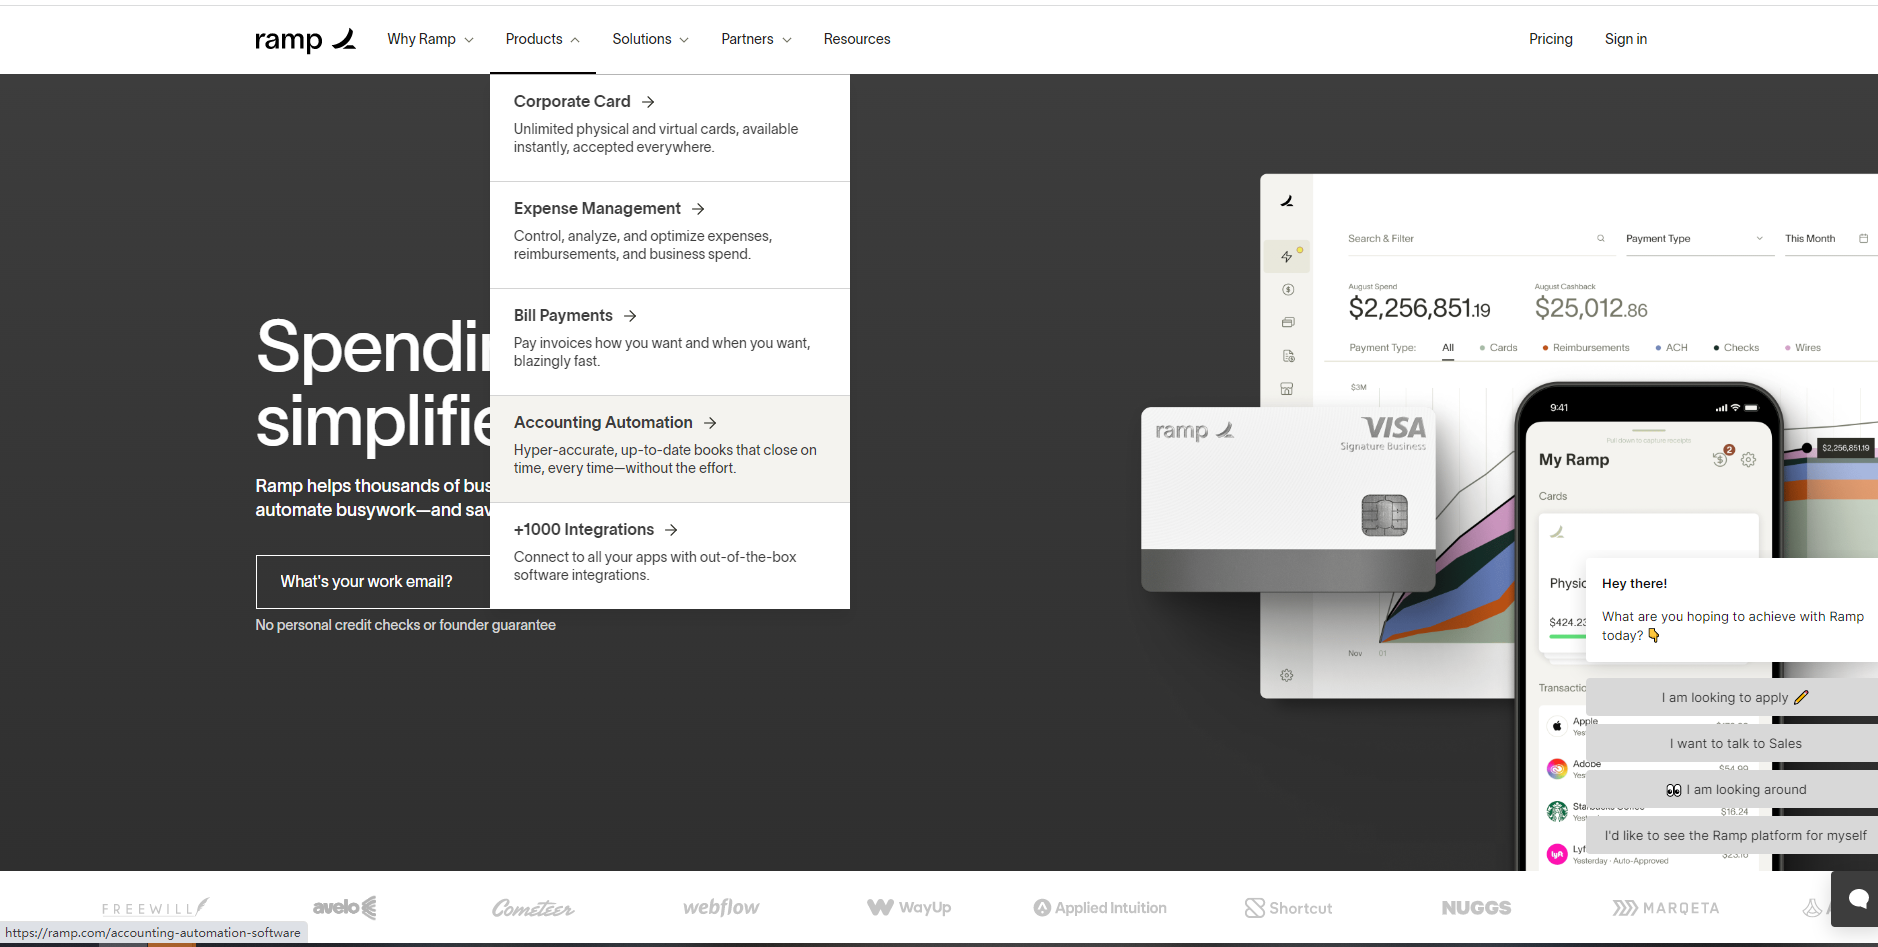This screenshot has height=947, width=1878.
Task: Open the Pricing page
Action: coord(1551,39)
